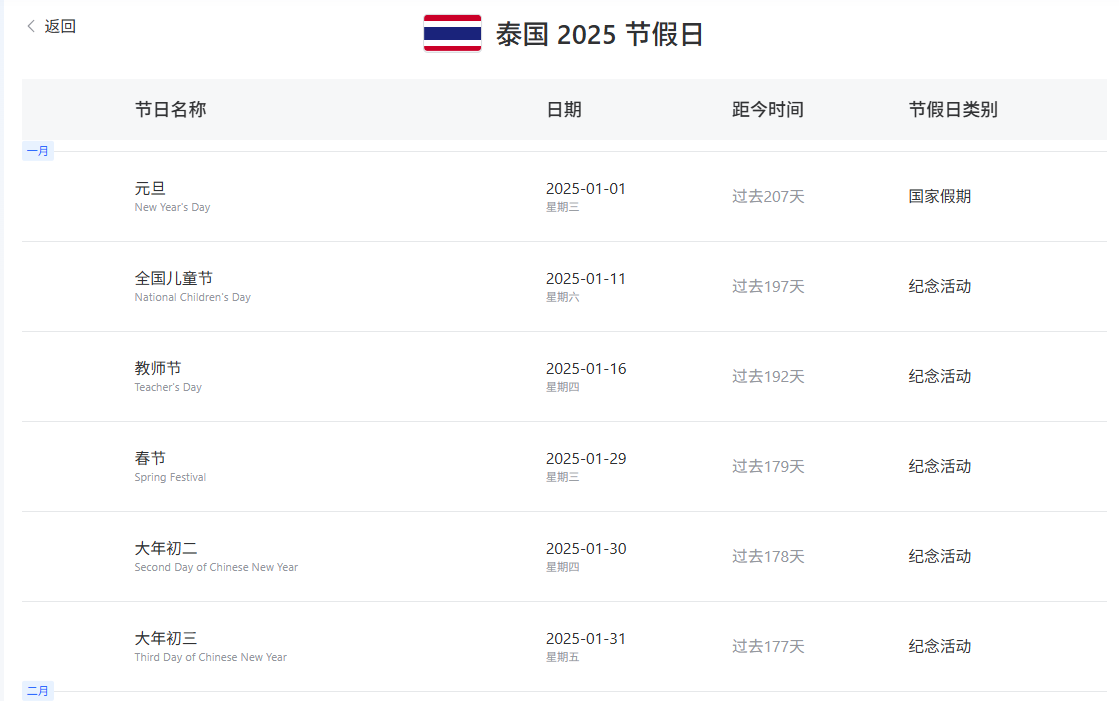Select the 全国儿童节 holiday name
Image resolution: width=1119 pixels, height=701 pixels.
tap(173, 278)
